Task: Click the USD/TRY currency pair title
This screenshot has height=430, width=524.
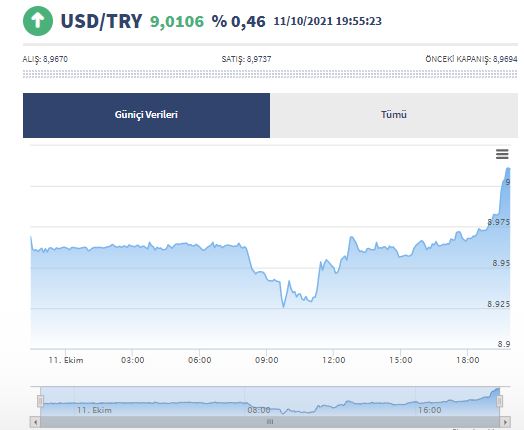Action: [102, 21]
